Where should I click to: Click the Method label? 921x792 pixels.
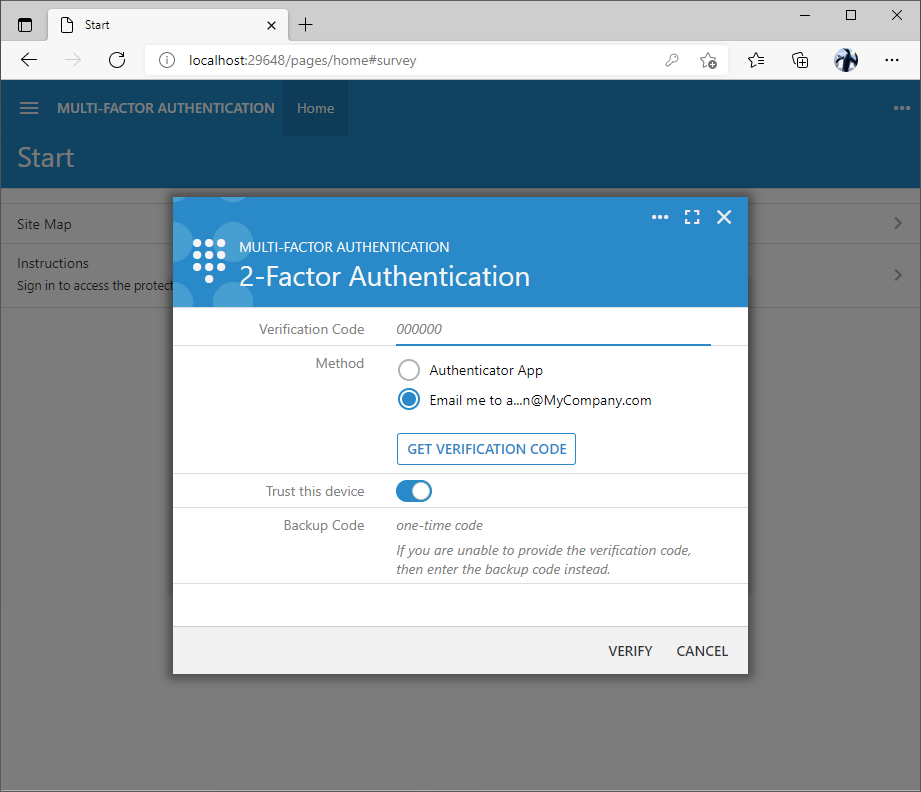(340, 363)
